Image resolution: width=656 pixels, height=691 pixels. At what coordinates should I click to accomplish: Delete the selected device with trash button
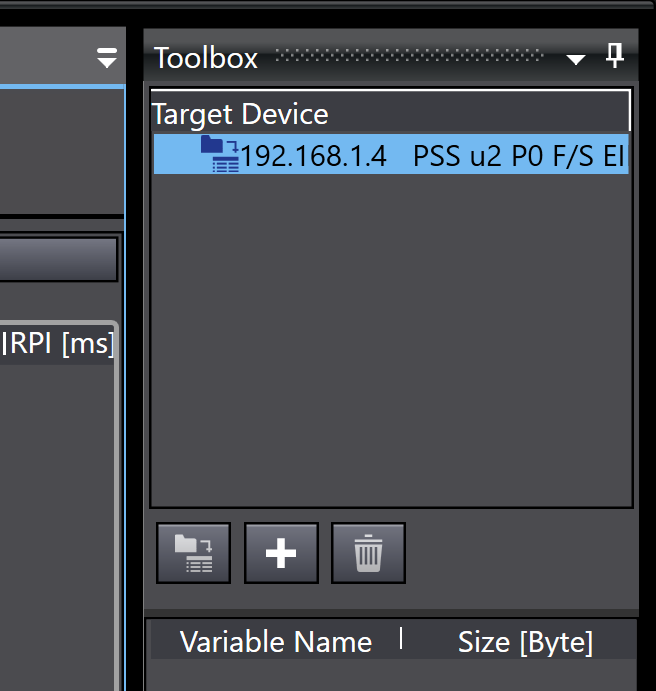[x=368, y=553]
